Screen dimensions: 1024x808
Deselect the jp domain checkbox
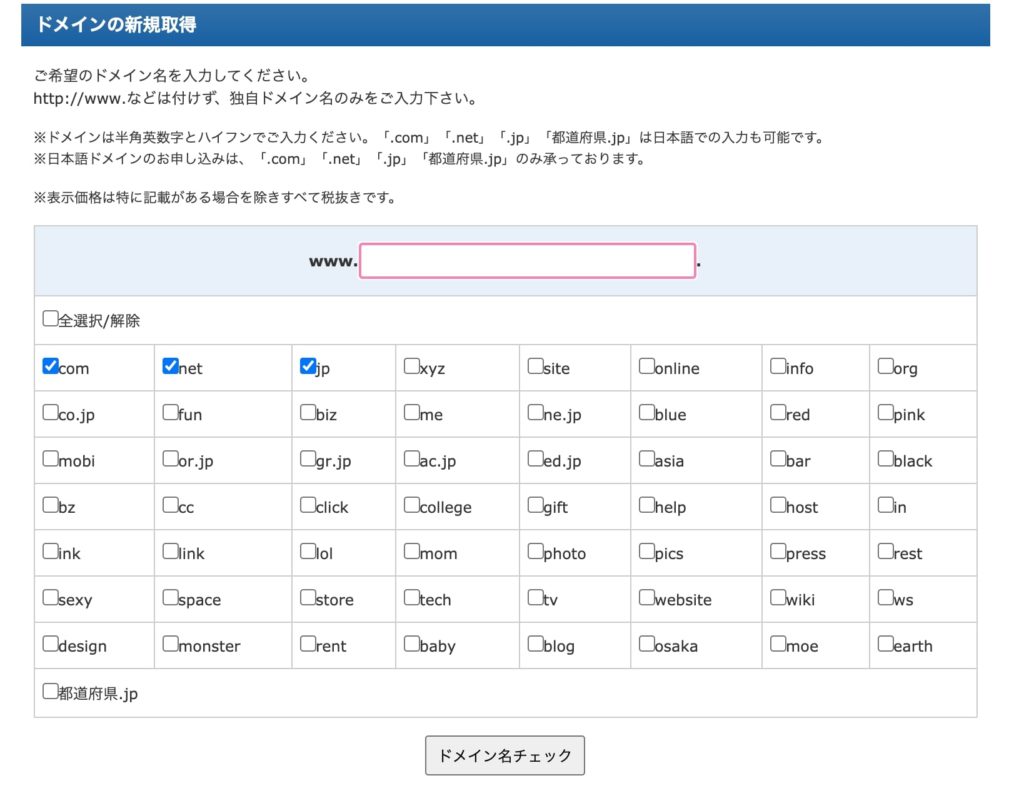tap(308, 366)
